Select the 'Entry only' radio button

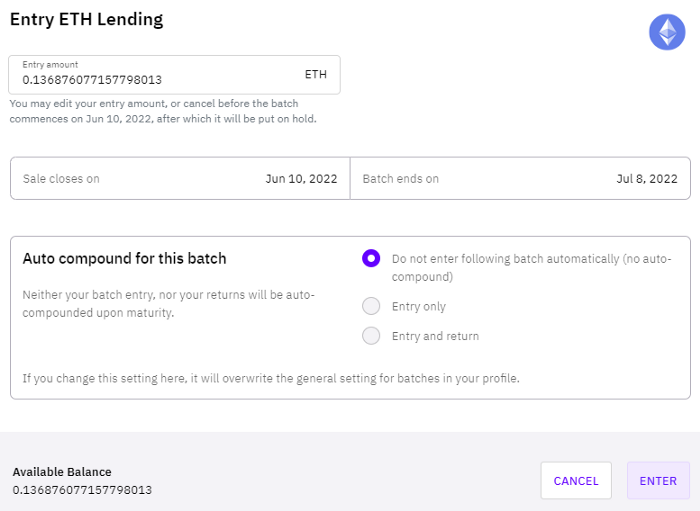[371, 306]
